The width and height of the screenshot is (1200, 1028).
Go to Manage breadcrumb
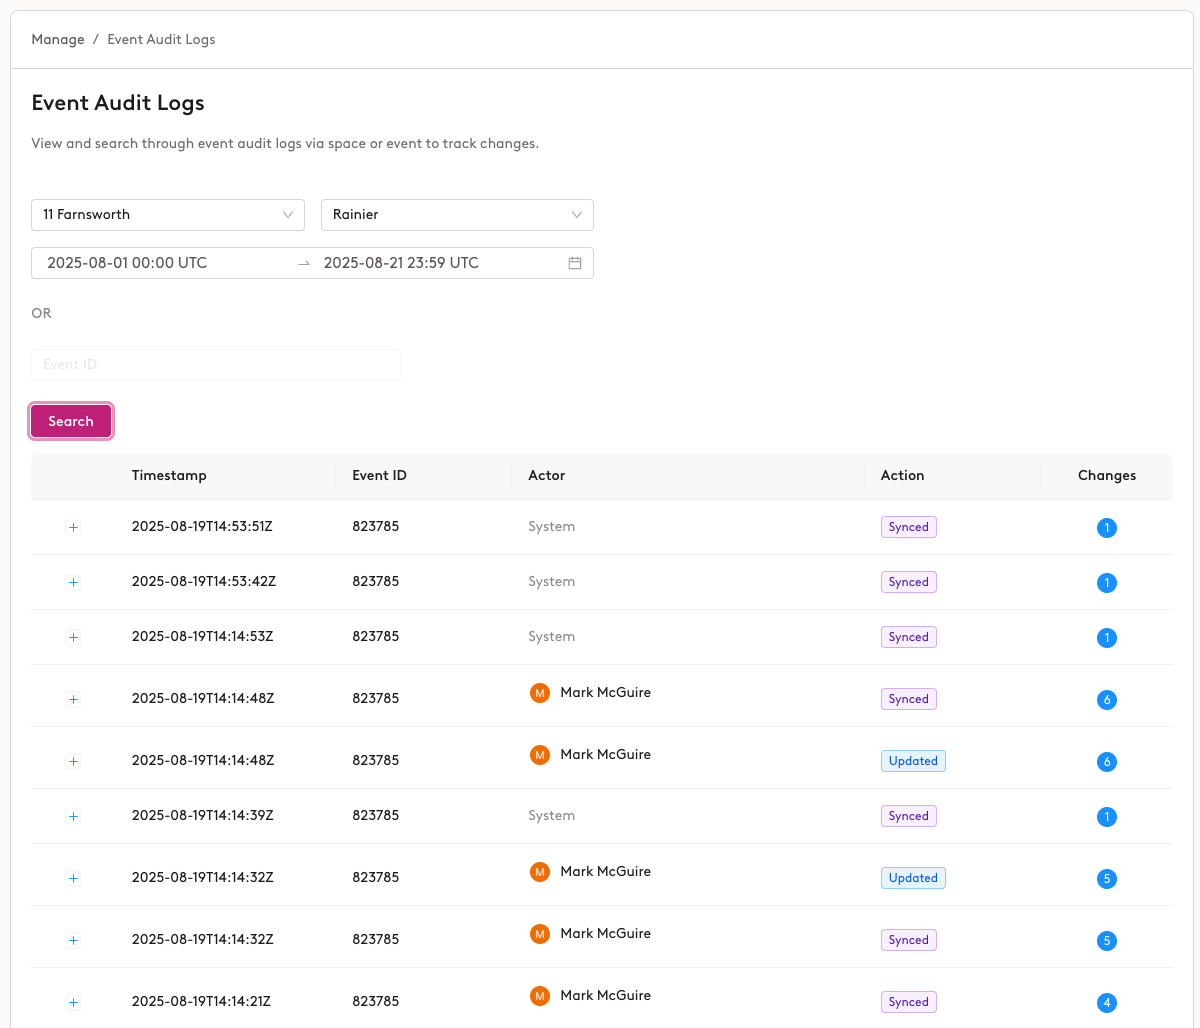point(58,40)
